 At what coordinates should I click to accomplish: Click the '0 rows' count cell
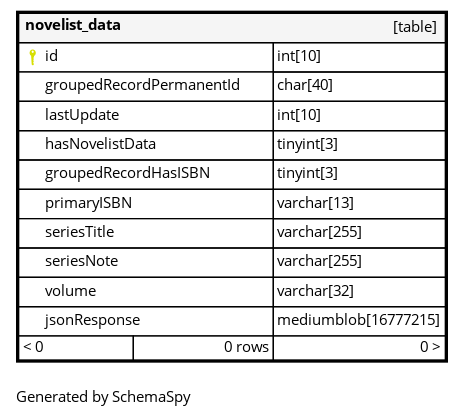tap(203, 348)
